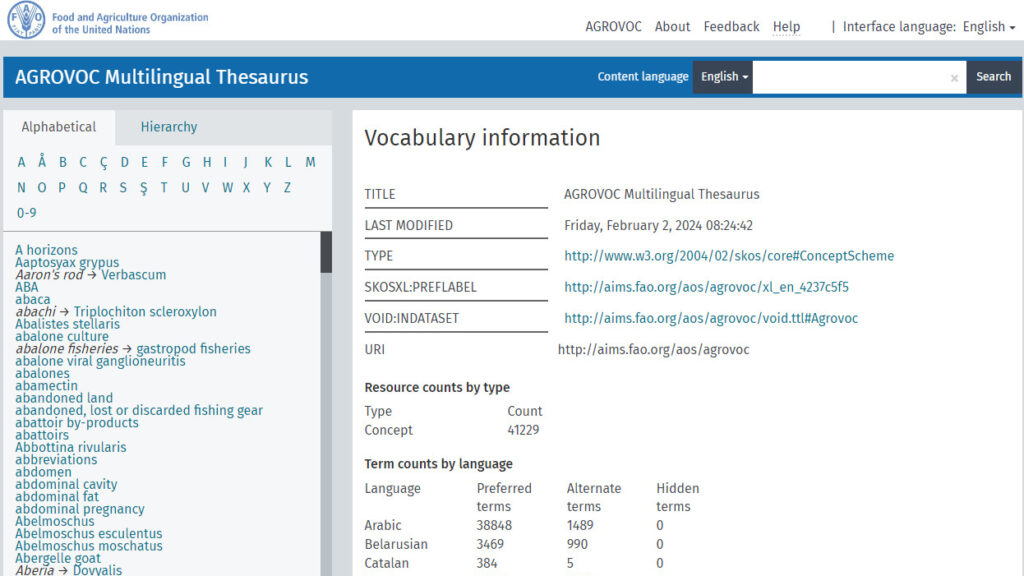Click the FAO logo icon
This screenshot has width=1024, height=576.
point(26,20)
